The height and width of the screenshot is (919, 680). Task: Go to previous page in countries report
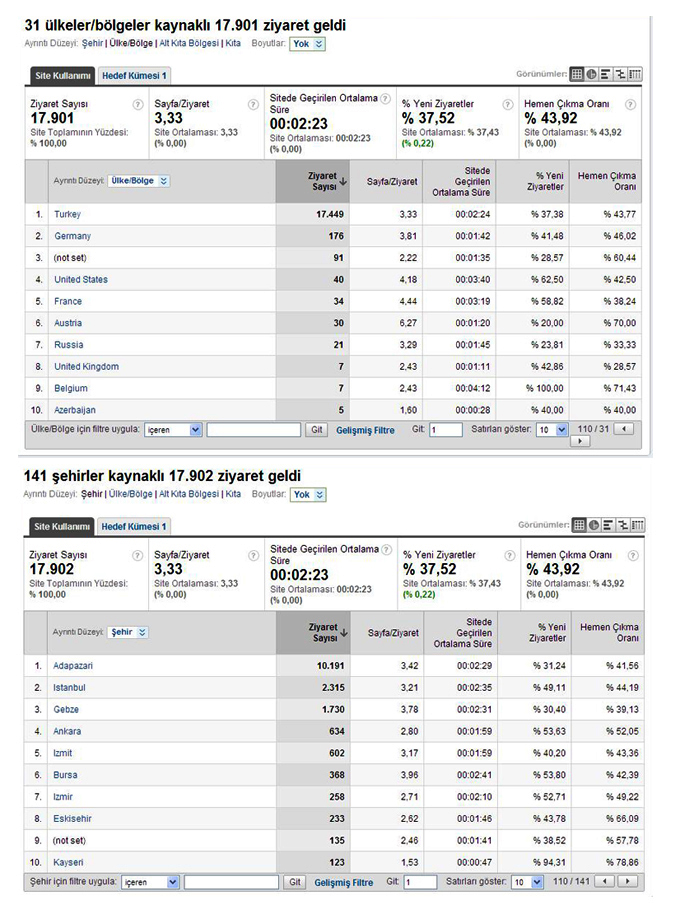pos(624,429)
